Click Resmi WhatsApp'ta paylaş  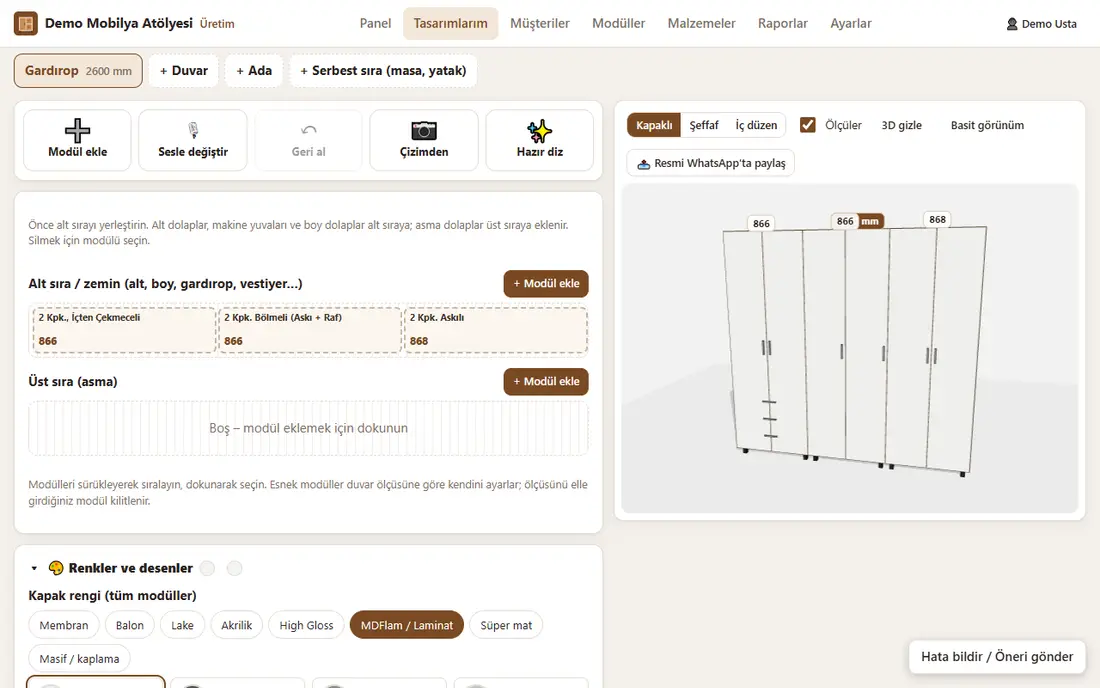pyautogui.click(x=711, y=163)
